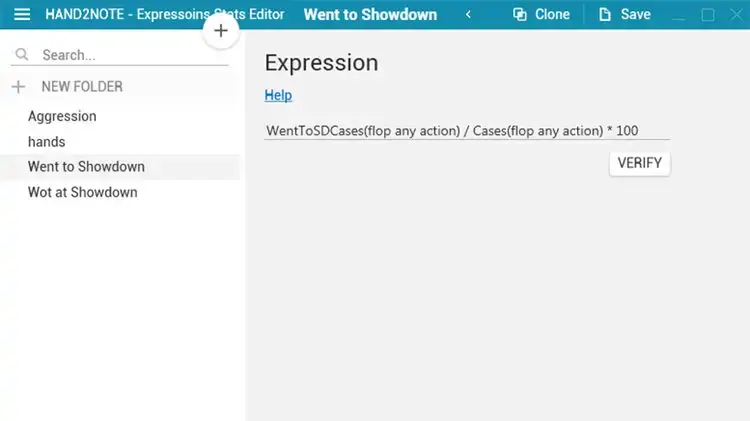
Task: Click the plus icon beside NEW FOLDER
Action: [18, 87]
